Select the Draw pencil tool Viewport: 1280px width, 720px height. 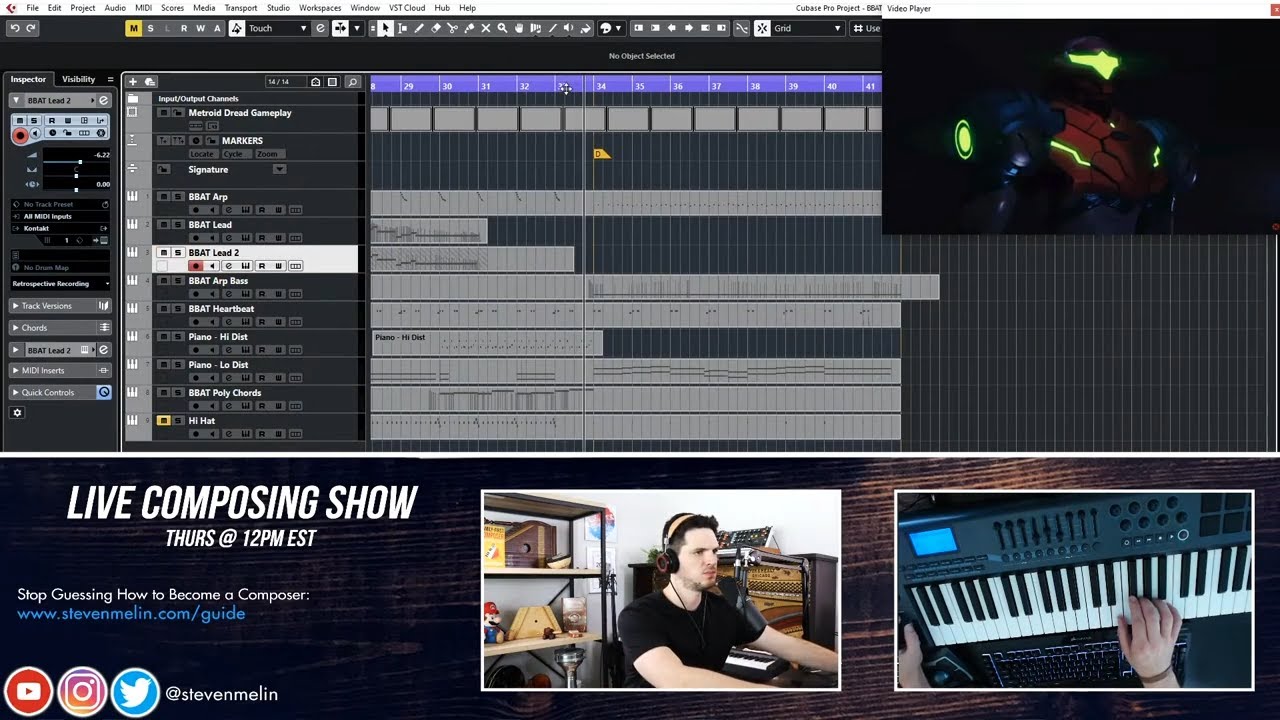click(419, 28)
